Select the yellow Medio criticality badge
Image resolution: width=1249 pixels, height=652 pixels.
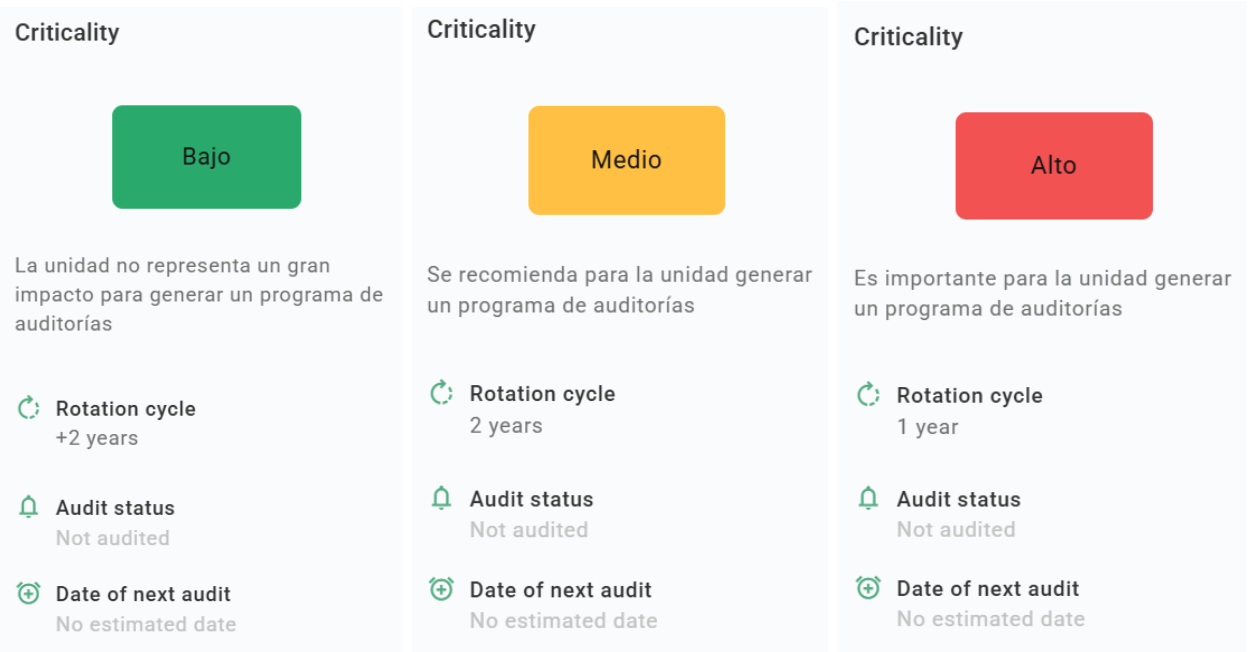tap(626, 160)
